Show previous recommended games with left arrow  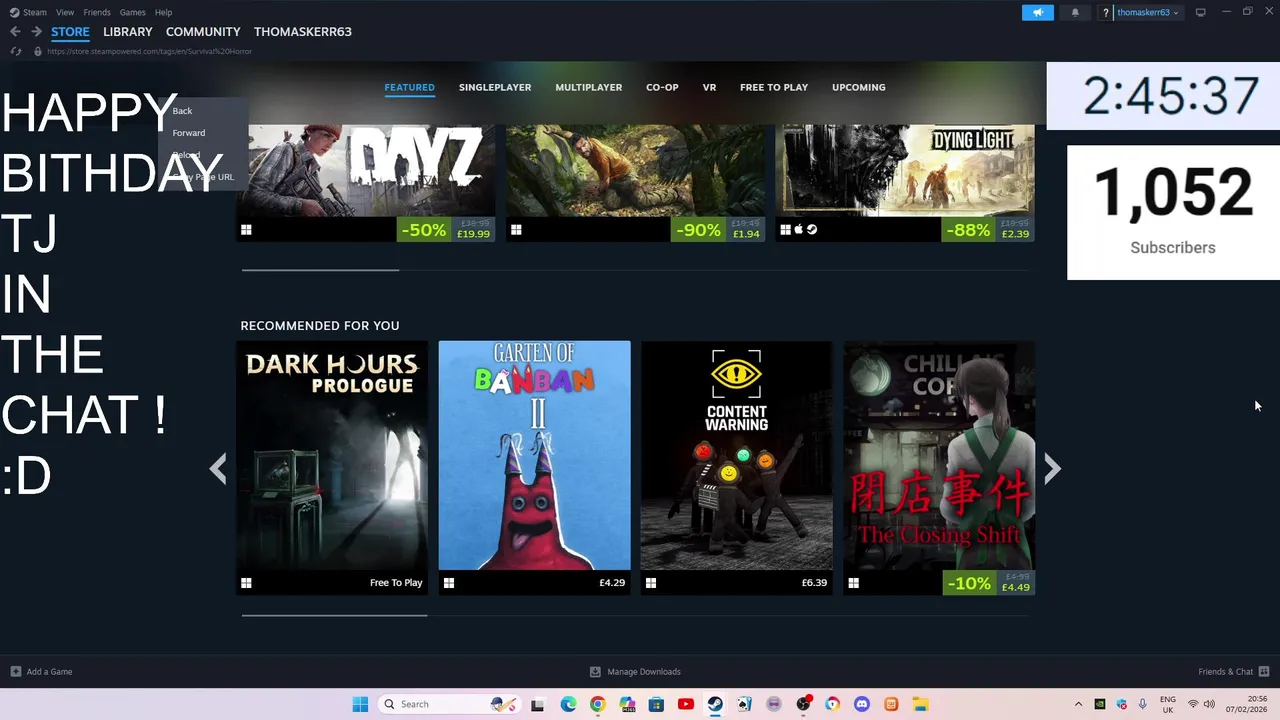point(218,468)
